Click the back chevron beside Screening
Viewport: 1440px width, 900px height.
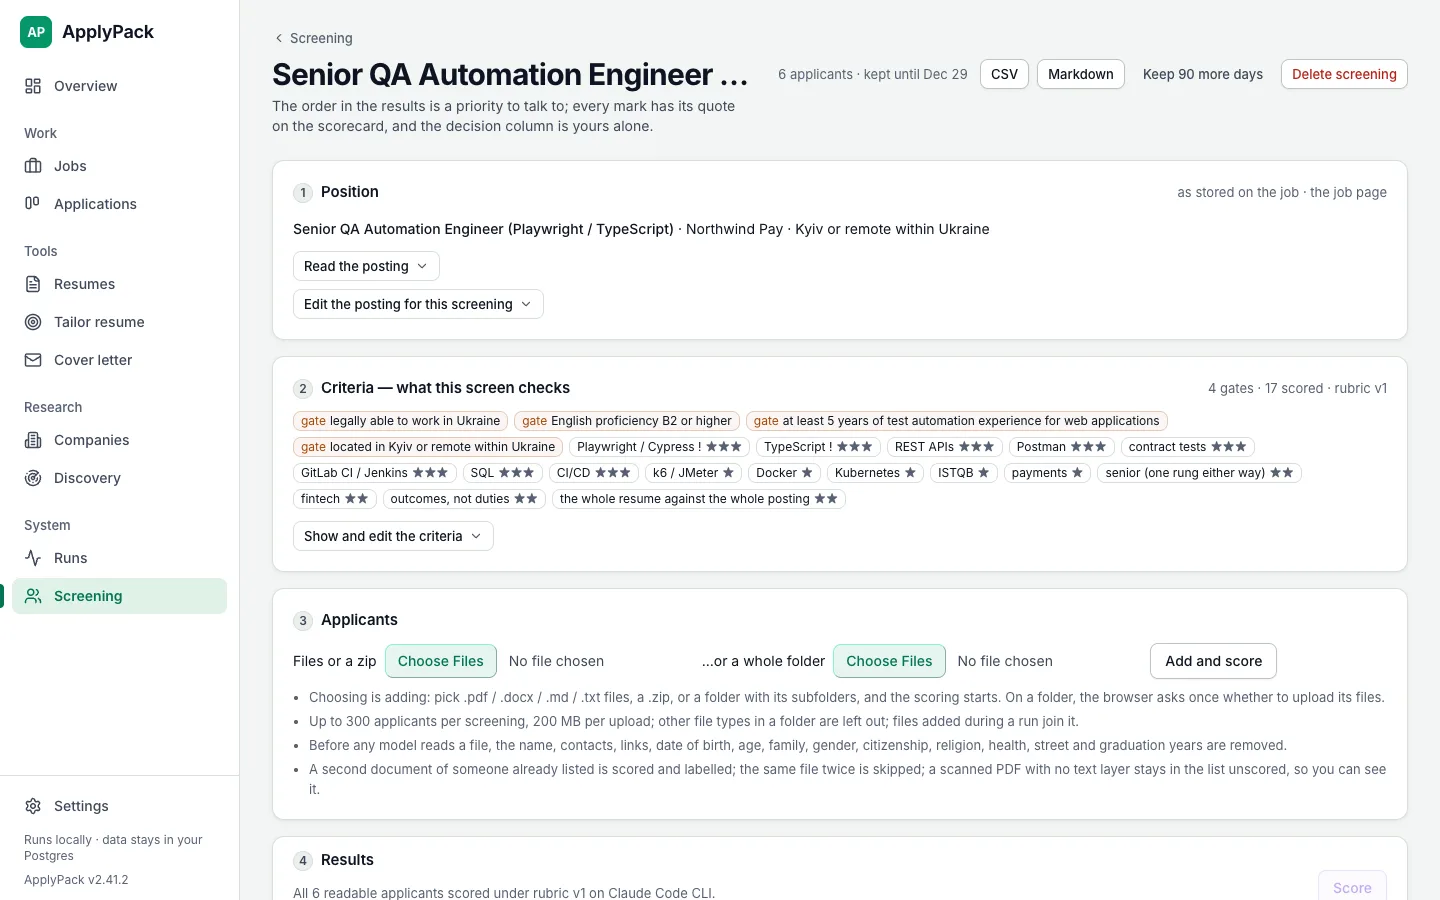[x=279, y=38]
